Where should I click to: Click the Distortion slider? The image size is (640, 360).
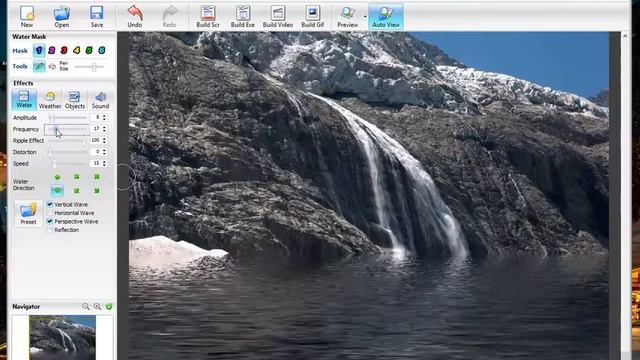point(67,152)
